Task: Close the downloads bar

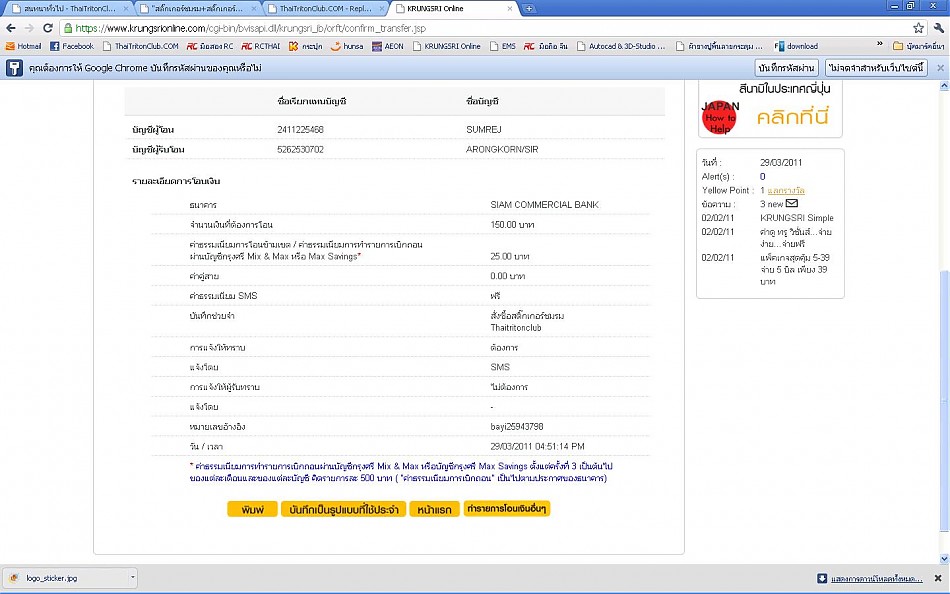Action: (938, 578)
